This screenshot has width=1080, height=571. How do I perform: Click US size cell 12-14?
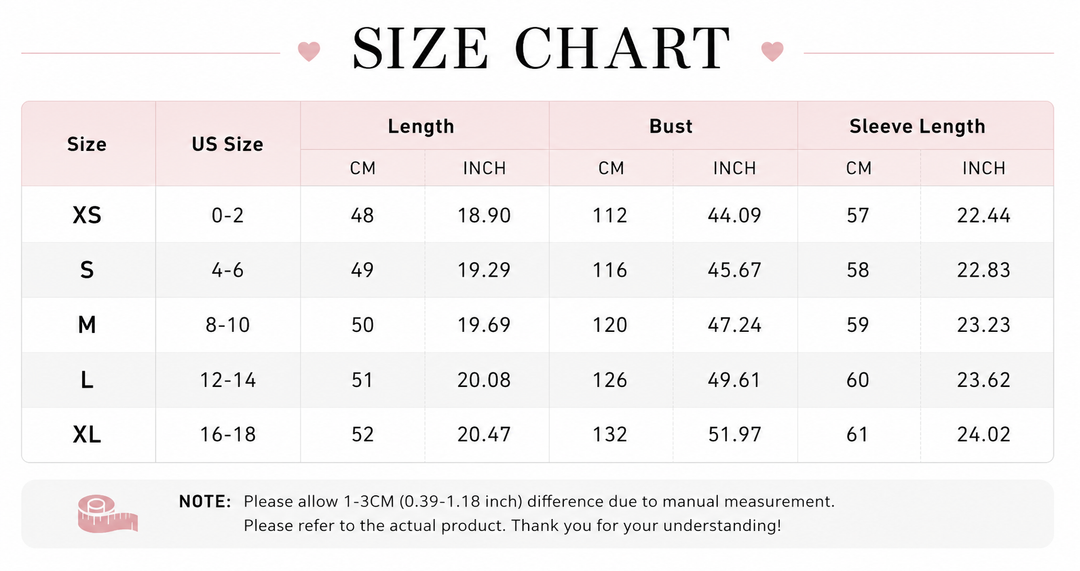(228, 380)
